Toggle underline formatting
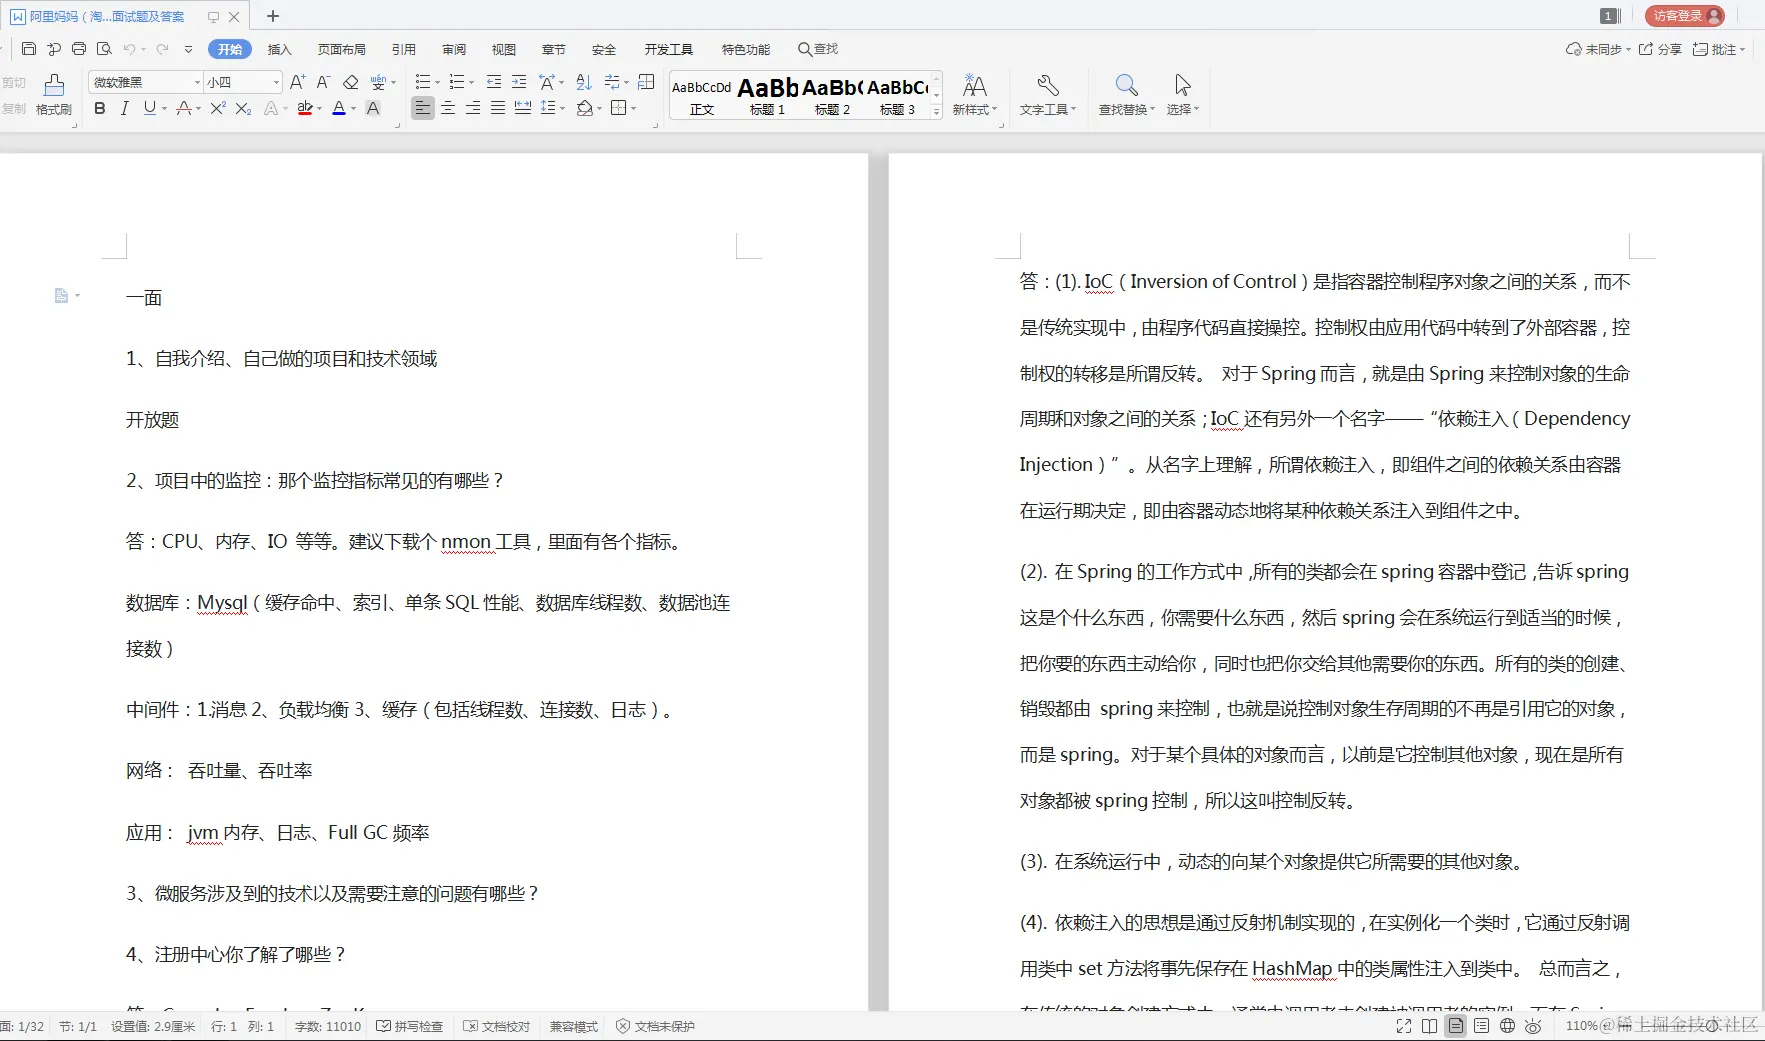Viewport: 1765px width, 1041px height. tap(148, 109)
